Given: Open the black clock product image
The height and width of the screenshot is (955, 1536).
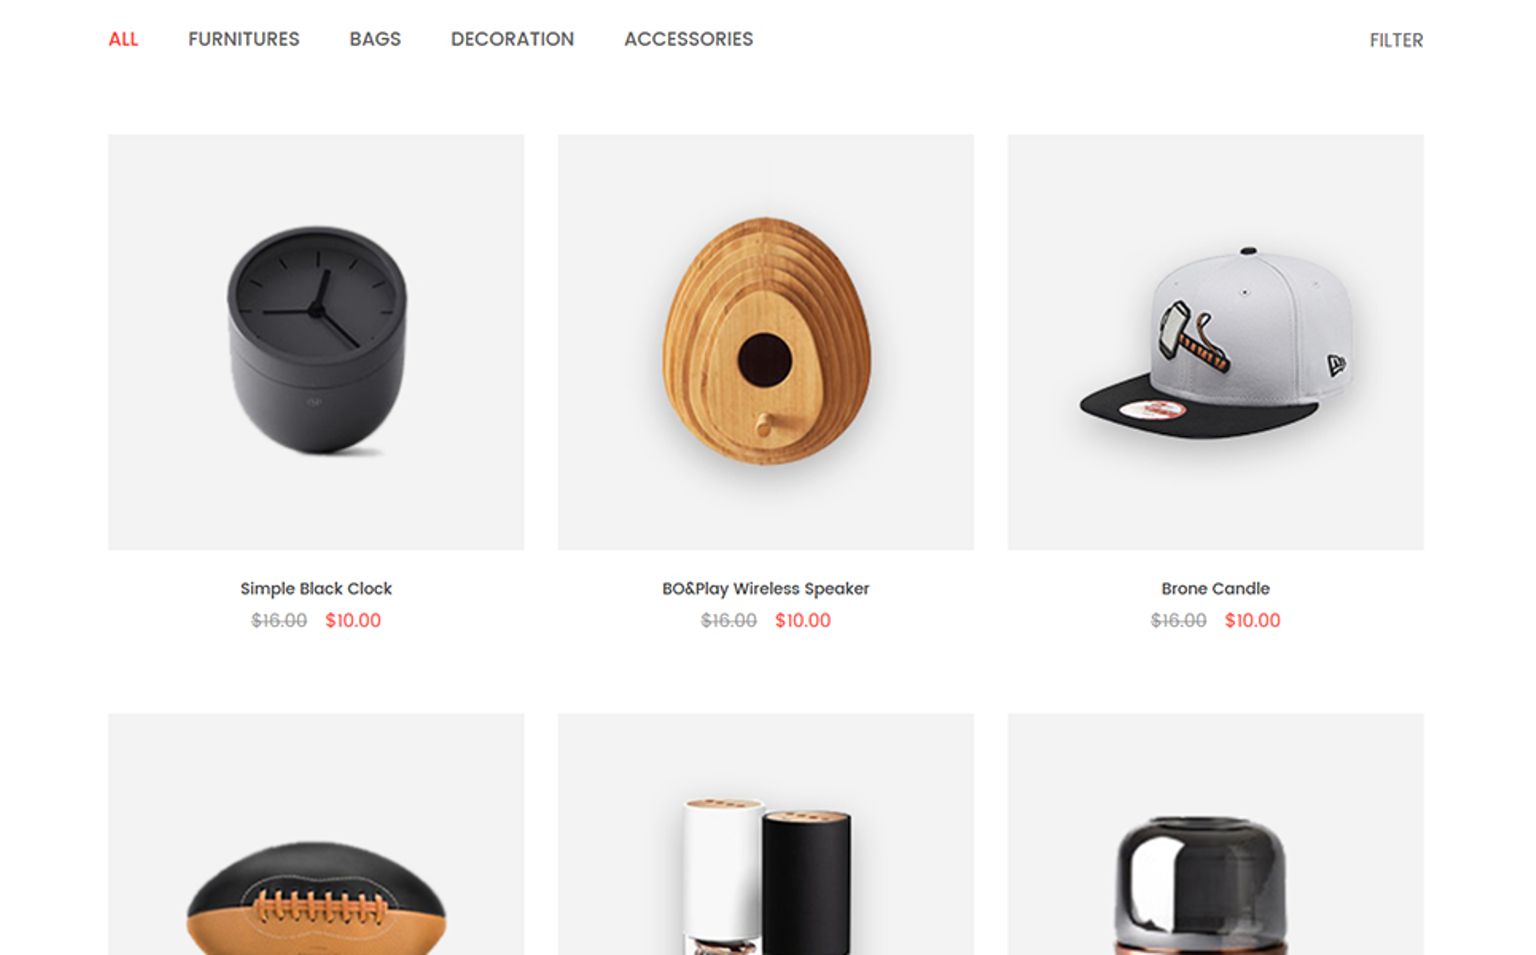Looking at the screenshot, I should pos(316,342).
